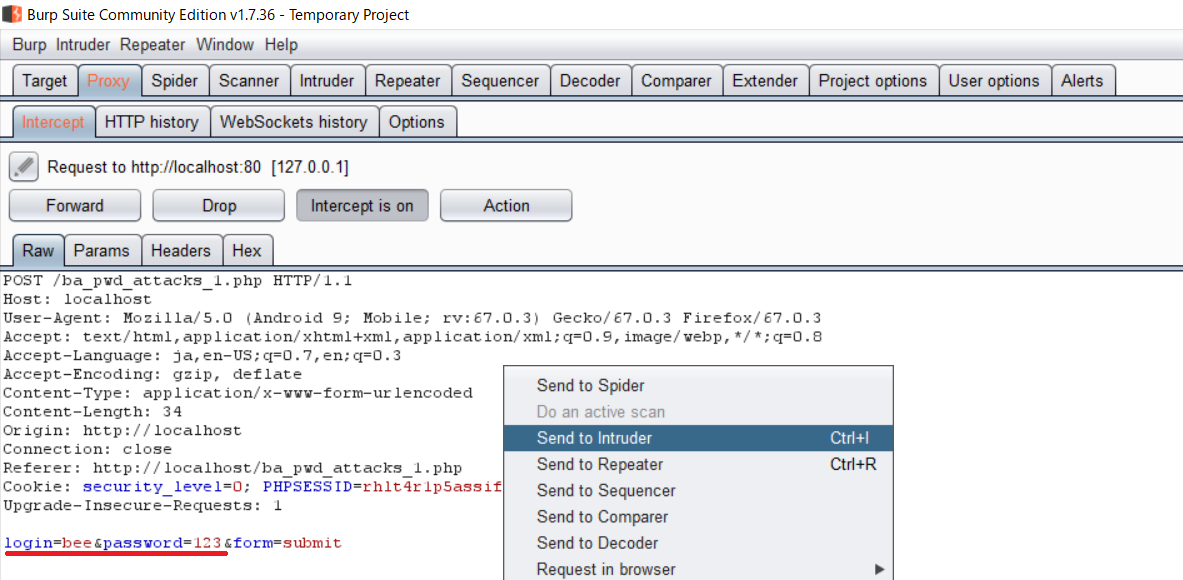
Task: Click the form=submit parameter in body
Action: [x=287, y=543]
